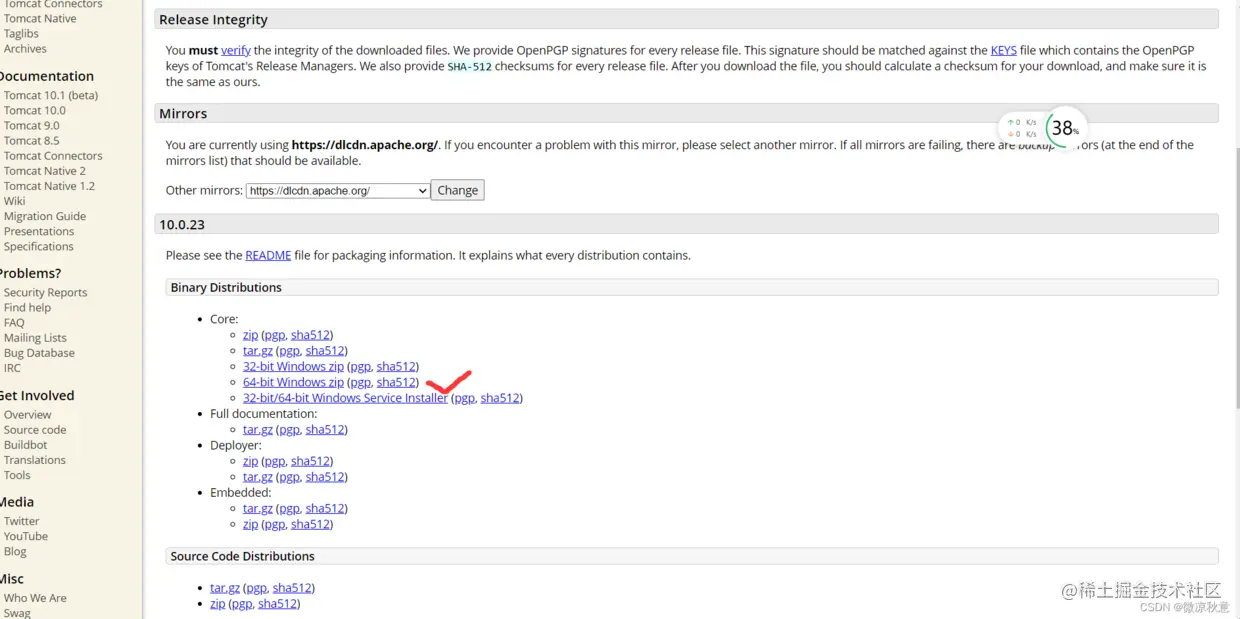Open the Source code sidebar link
Viewport: 1240px width, 619px height.
click(35, 430)
